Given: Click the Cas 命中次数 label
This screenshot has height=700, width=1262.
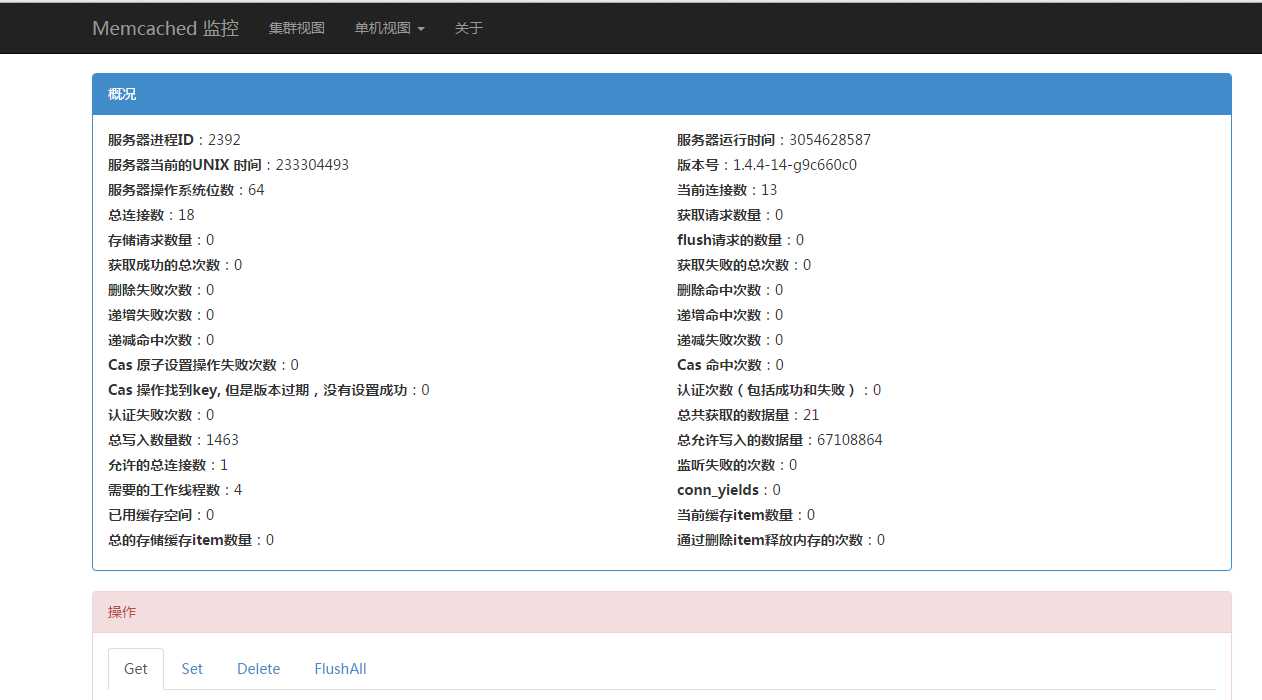Looking at the screenshot, I should pos(719,365).
